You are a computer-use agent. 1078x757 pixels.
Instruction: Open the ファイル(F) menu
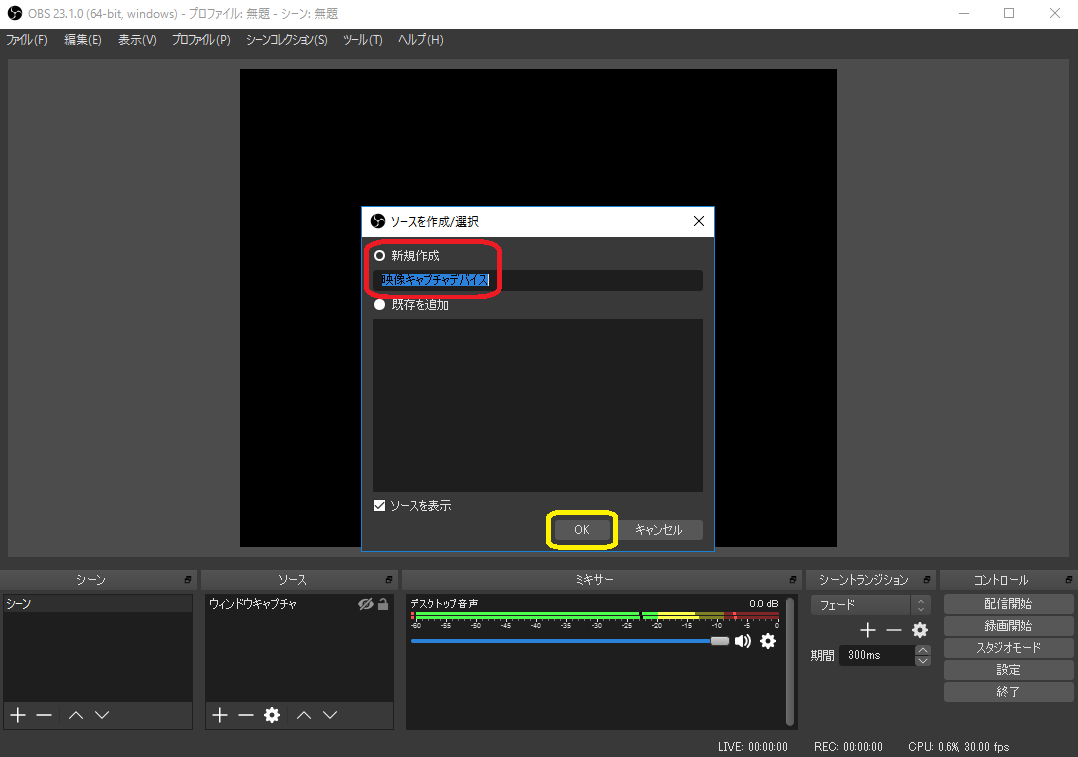(27, 40)
